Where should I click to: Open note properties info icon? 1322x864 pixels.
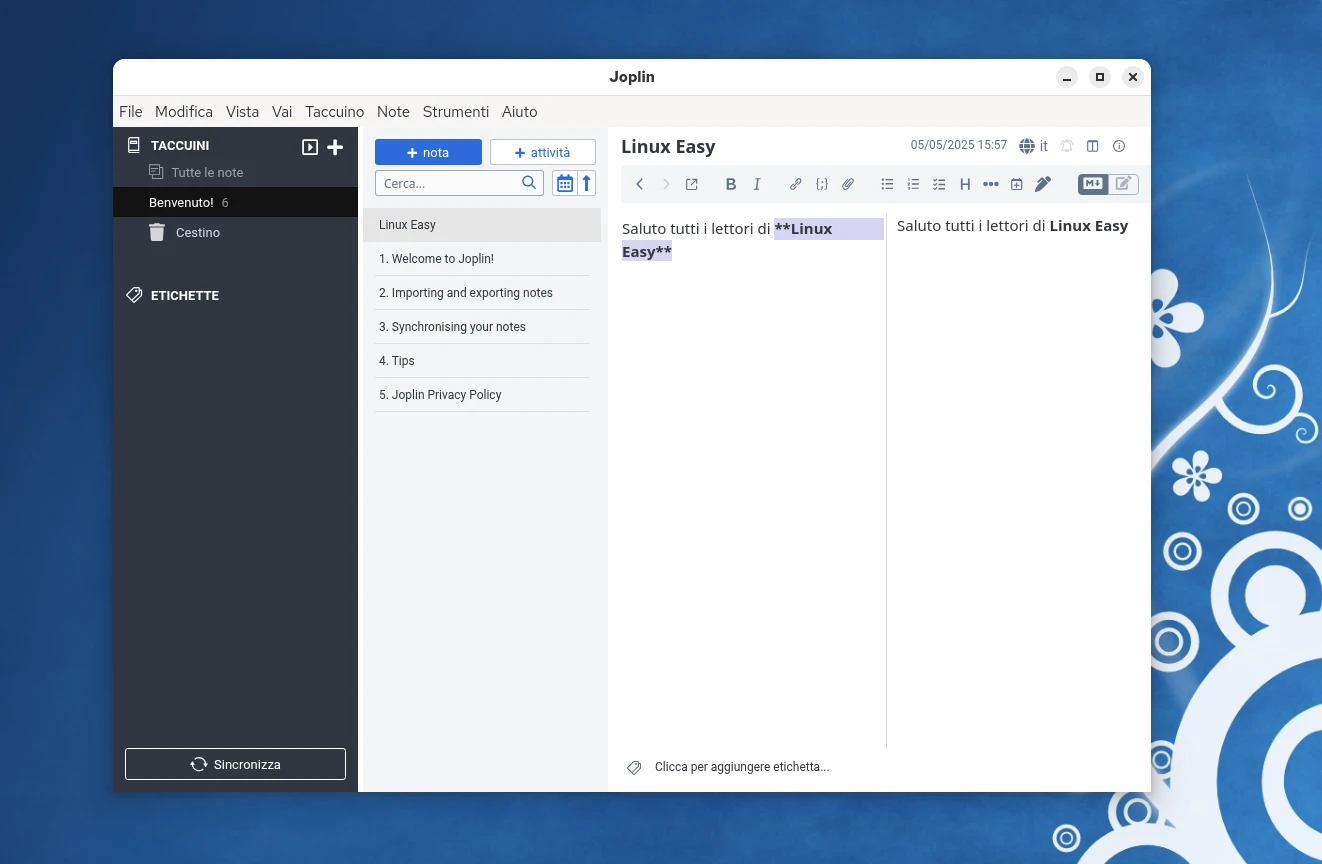[x=1119, y=146]
